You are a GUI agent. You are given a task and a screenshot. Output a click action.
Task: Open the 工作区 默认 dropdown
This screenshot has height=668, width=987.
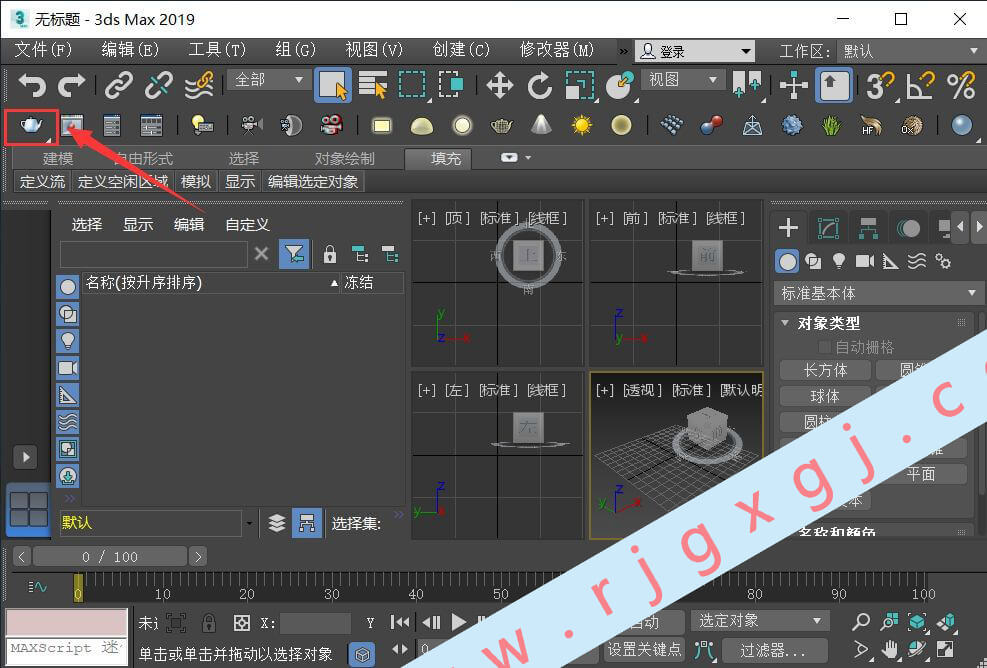click(x=910, y=51)
